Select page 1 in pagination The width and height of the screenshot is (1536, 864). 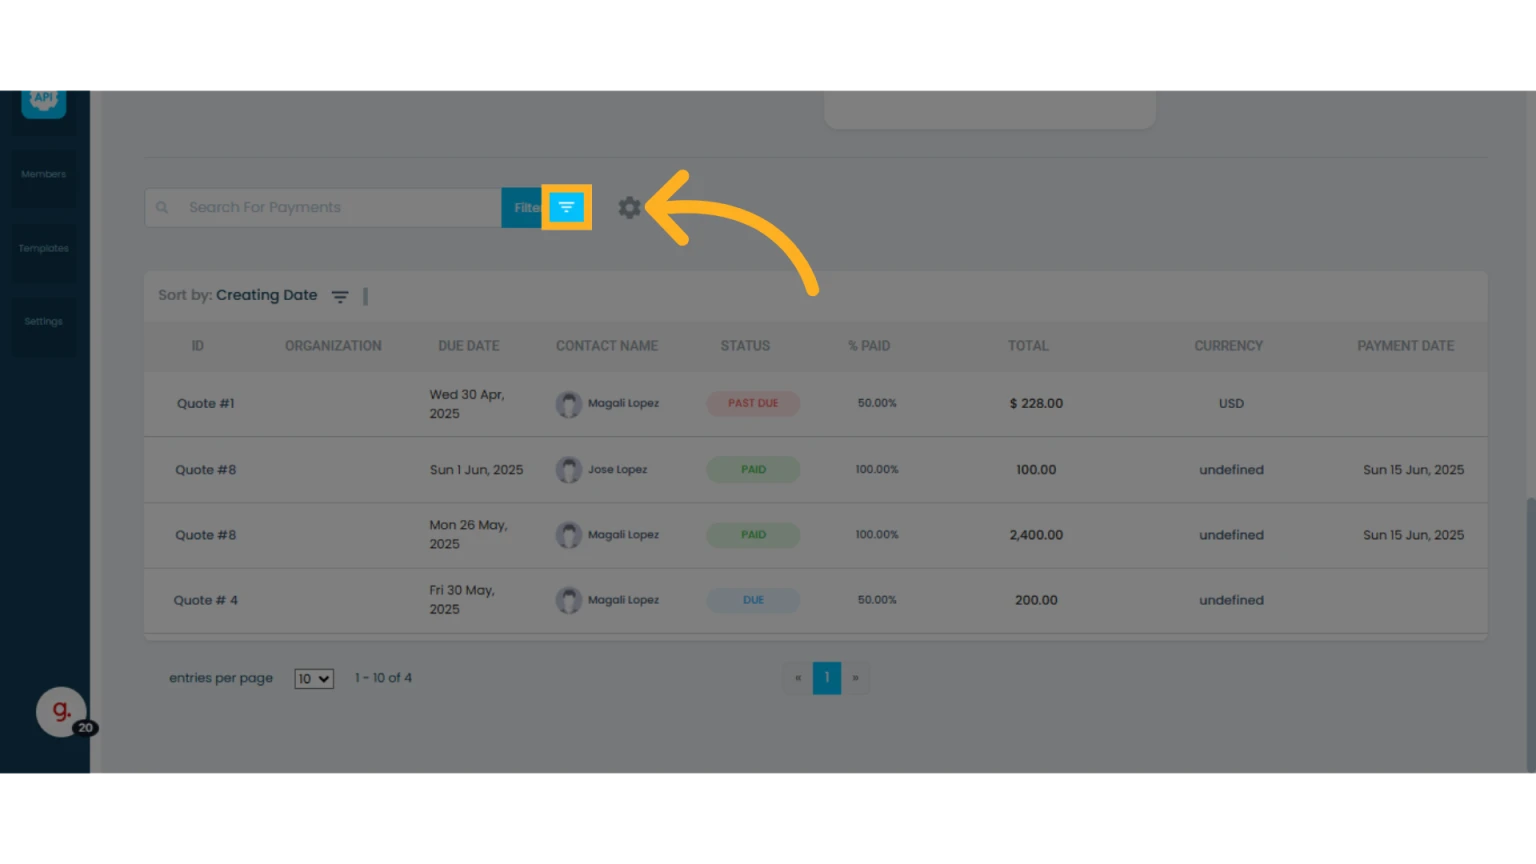[827, 678]
